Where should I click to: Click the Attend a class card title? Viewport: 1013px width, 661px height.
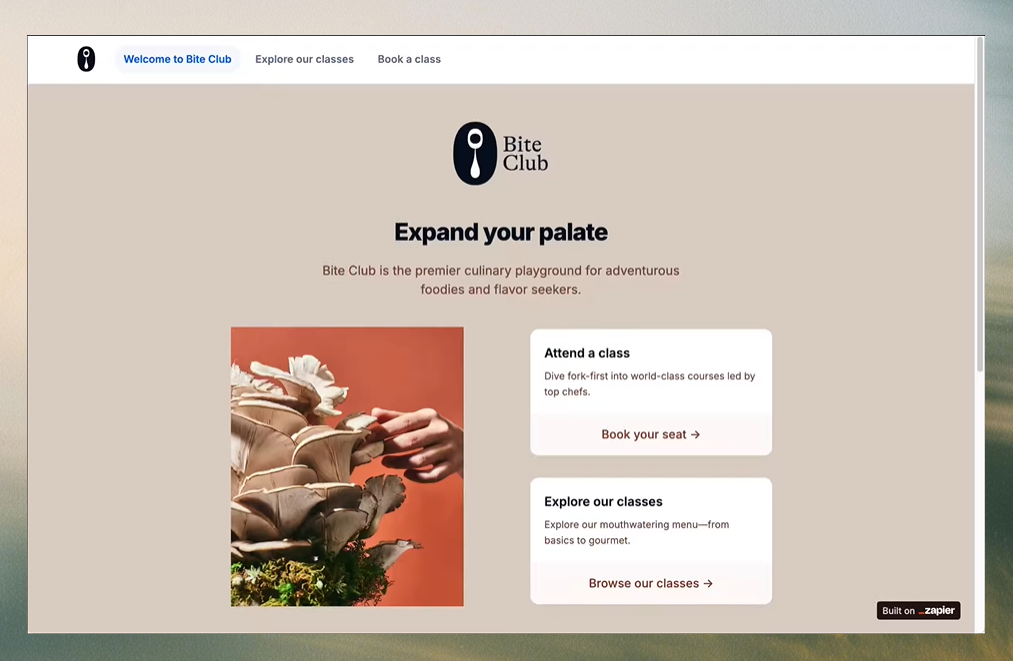click(587, 353)
